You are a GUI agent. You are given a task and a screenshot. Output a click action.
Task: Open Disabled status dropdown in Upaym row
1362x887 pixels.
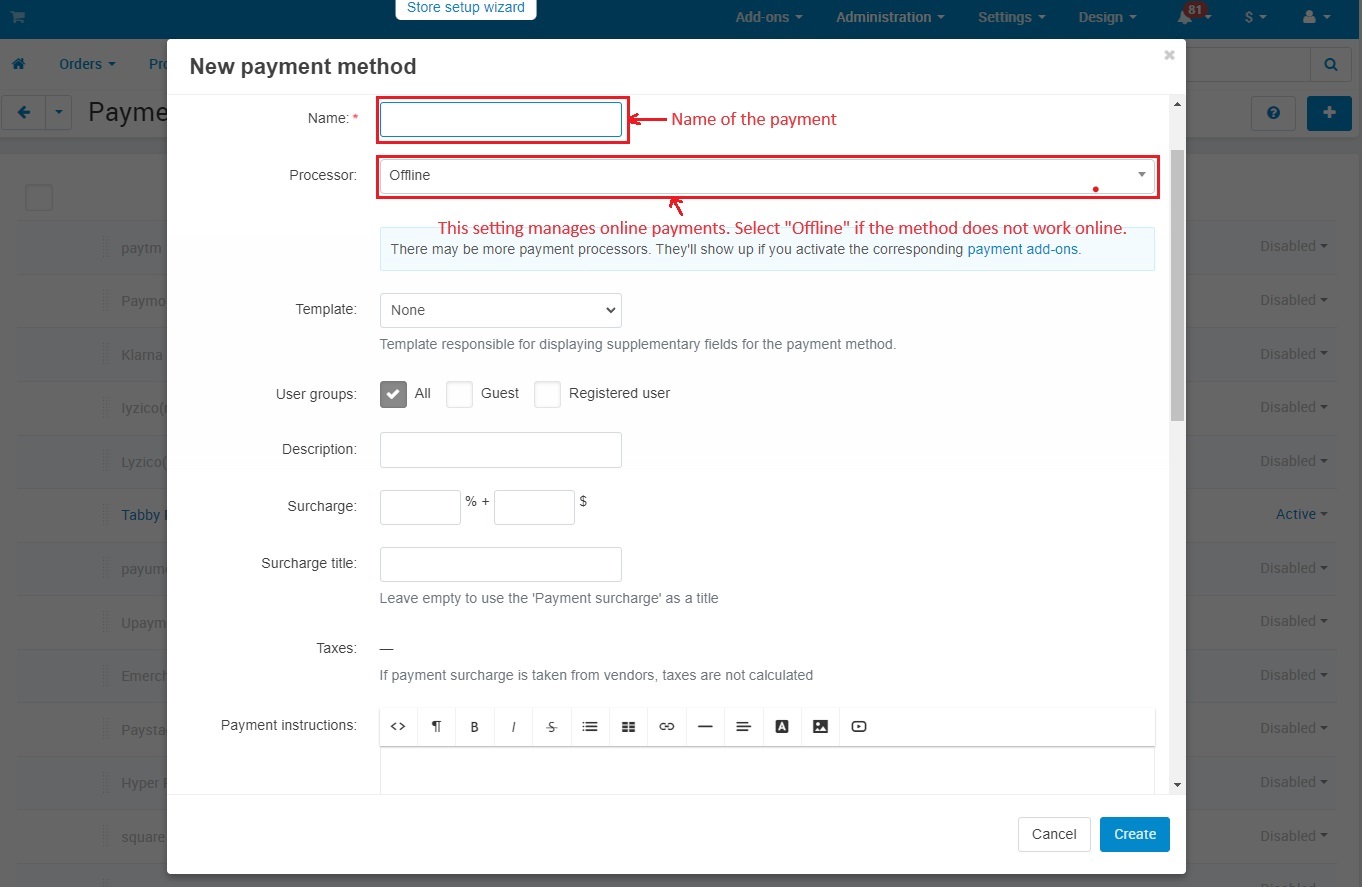1294,621
